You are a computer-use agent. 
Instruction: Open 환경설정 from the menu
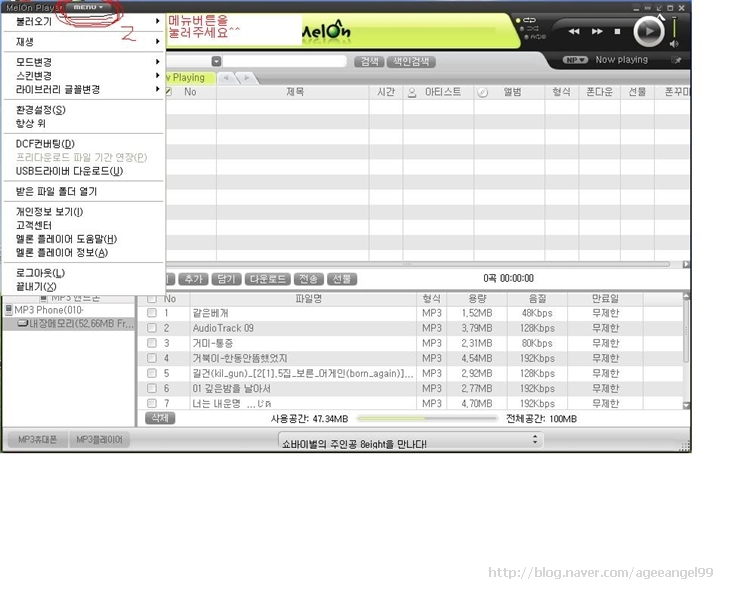click(x=41, y=110)
